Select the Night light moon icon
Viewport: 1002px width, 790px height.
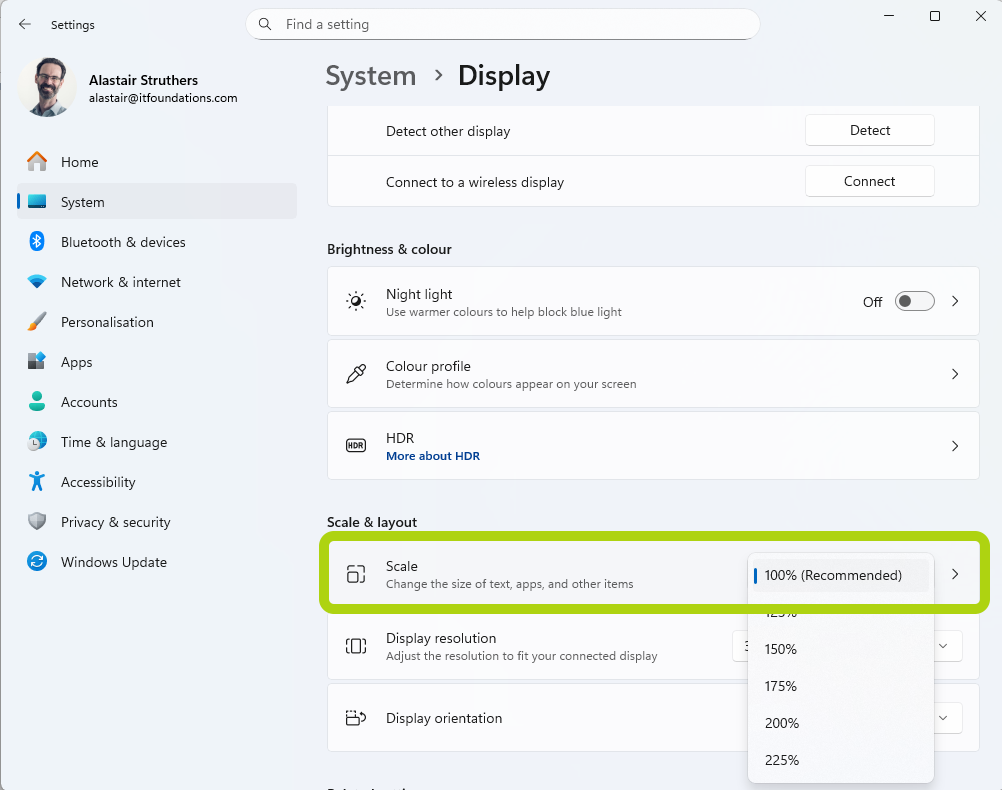click(356, 301)
